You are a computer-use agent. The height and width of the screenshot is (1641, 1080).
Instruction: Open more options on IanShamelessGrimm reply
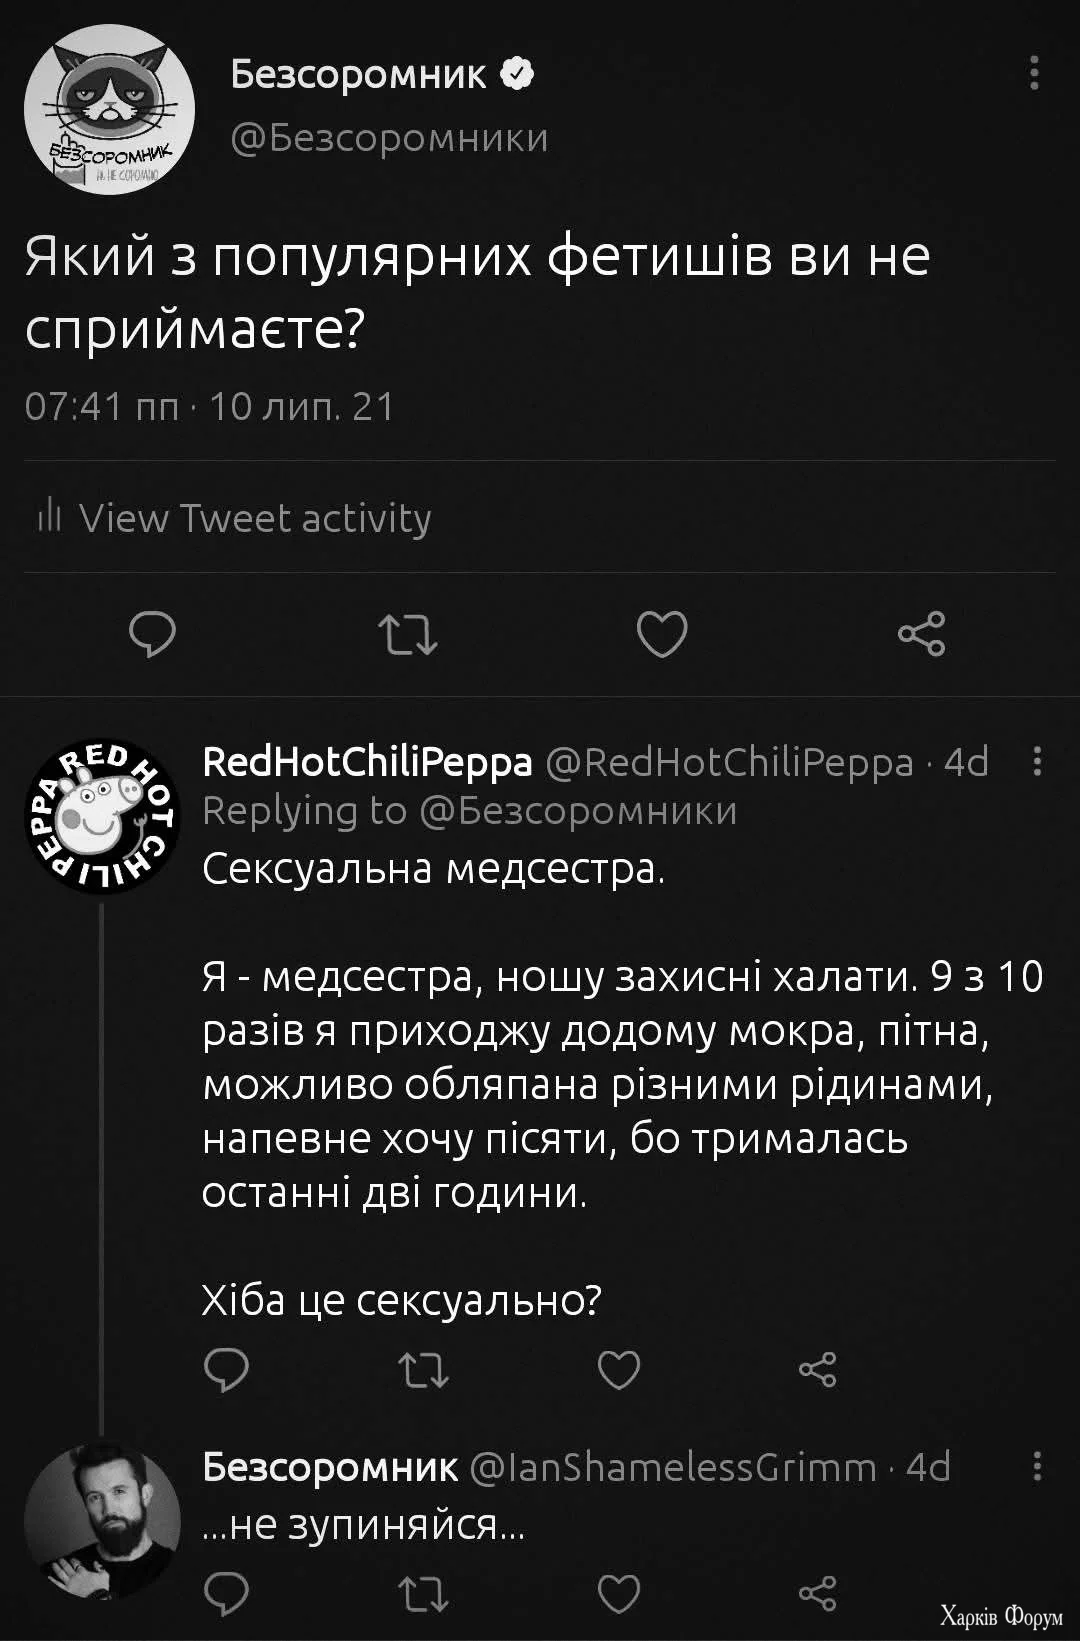pos(1037,1467)
